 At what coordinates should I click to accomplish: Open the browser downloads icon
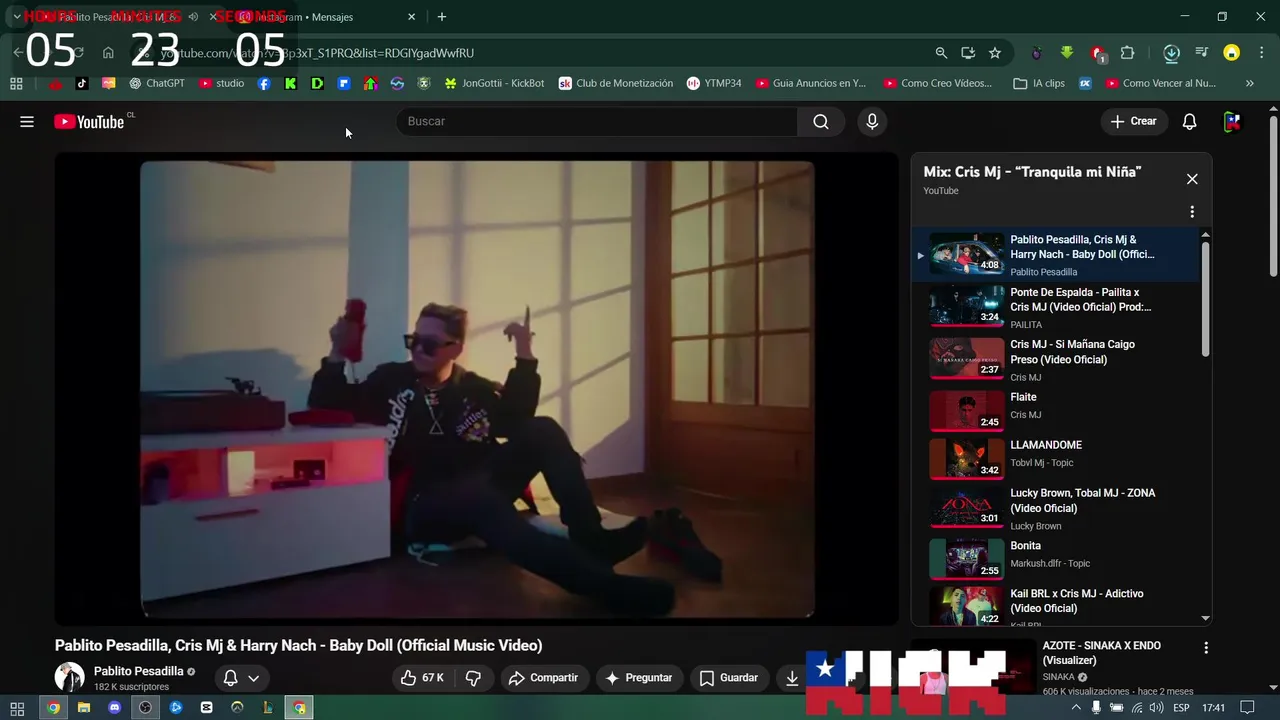tap(1171, 53)
